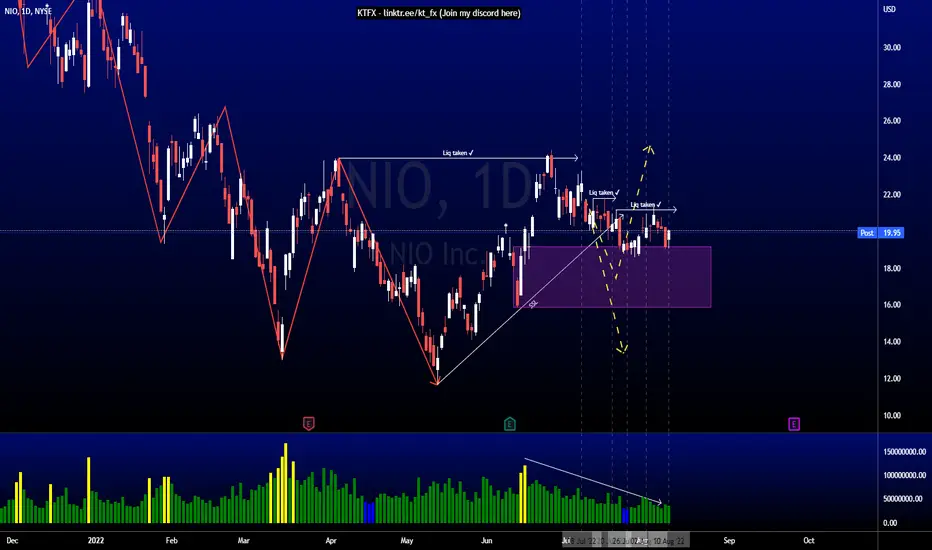Click the NIO, 1D, NYSE symbol label

coord(29,11)
